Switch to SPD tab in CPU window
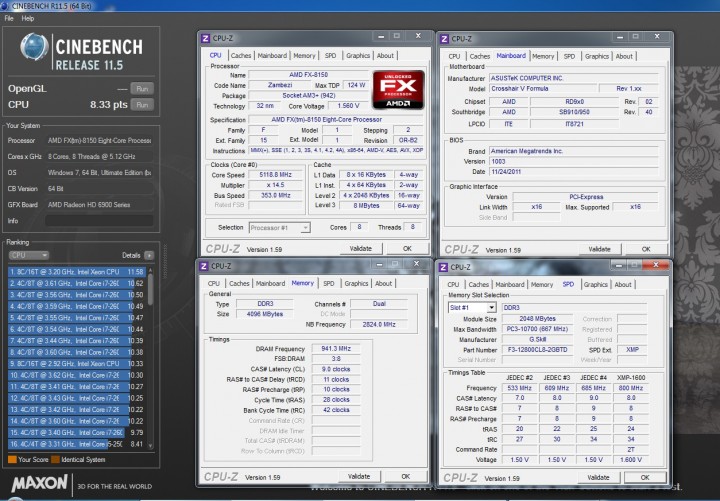This screenshot has width=720, height=501. tap(330, 56)
